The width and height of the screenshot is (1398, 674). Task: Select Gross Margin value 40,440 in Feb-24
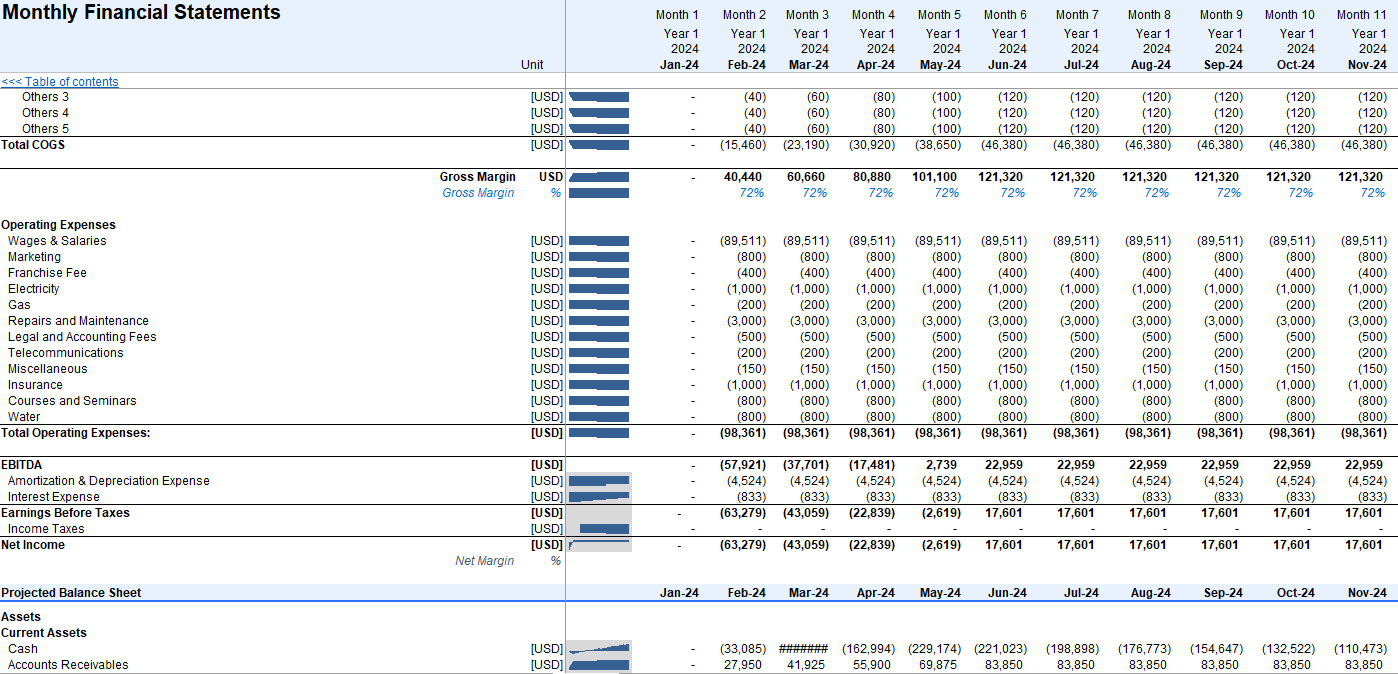[743, 177]
